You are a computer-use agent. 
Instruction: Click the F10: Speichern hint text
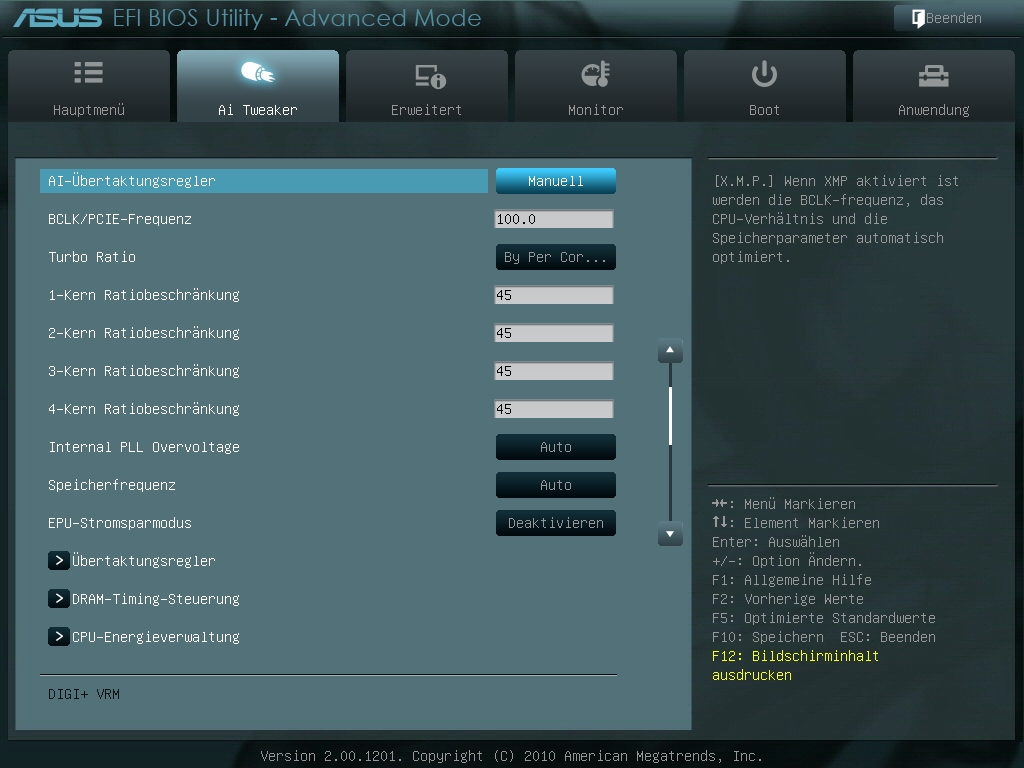[x=767, y=637]
